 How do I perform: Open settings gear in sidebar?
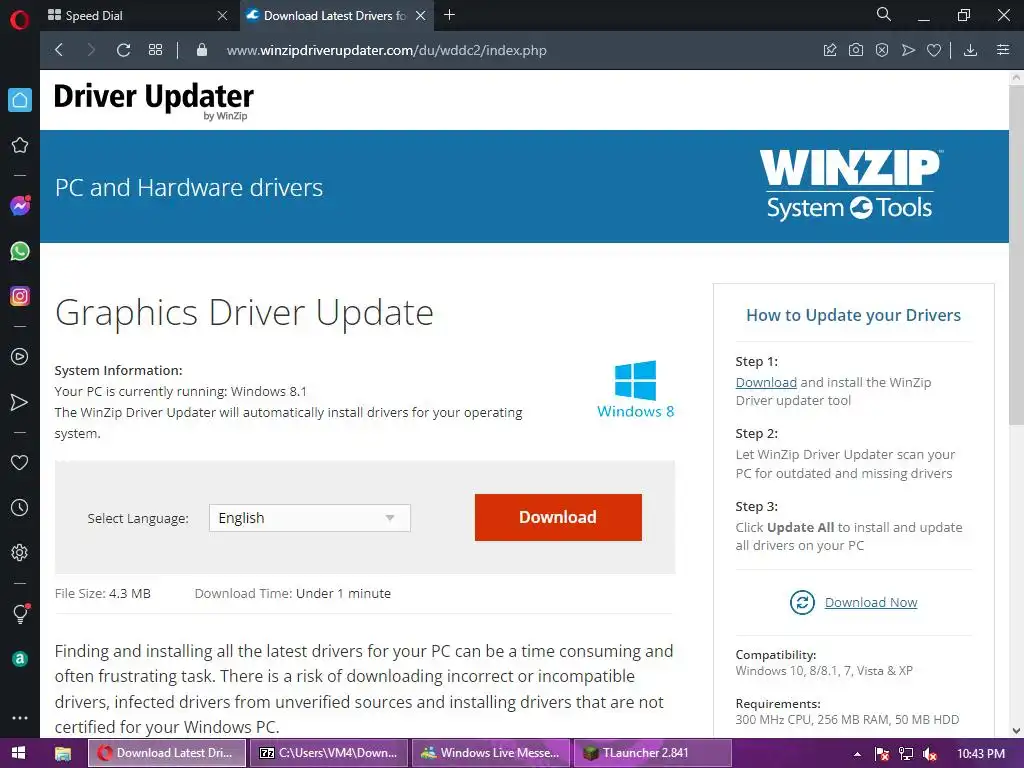[20, 552]
